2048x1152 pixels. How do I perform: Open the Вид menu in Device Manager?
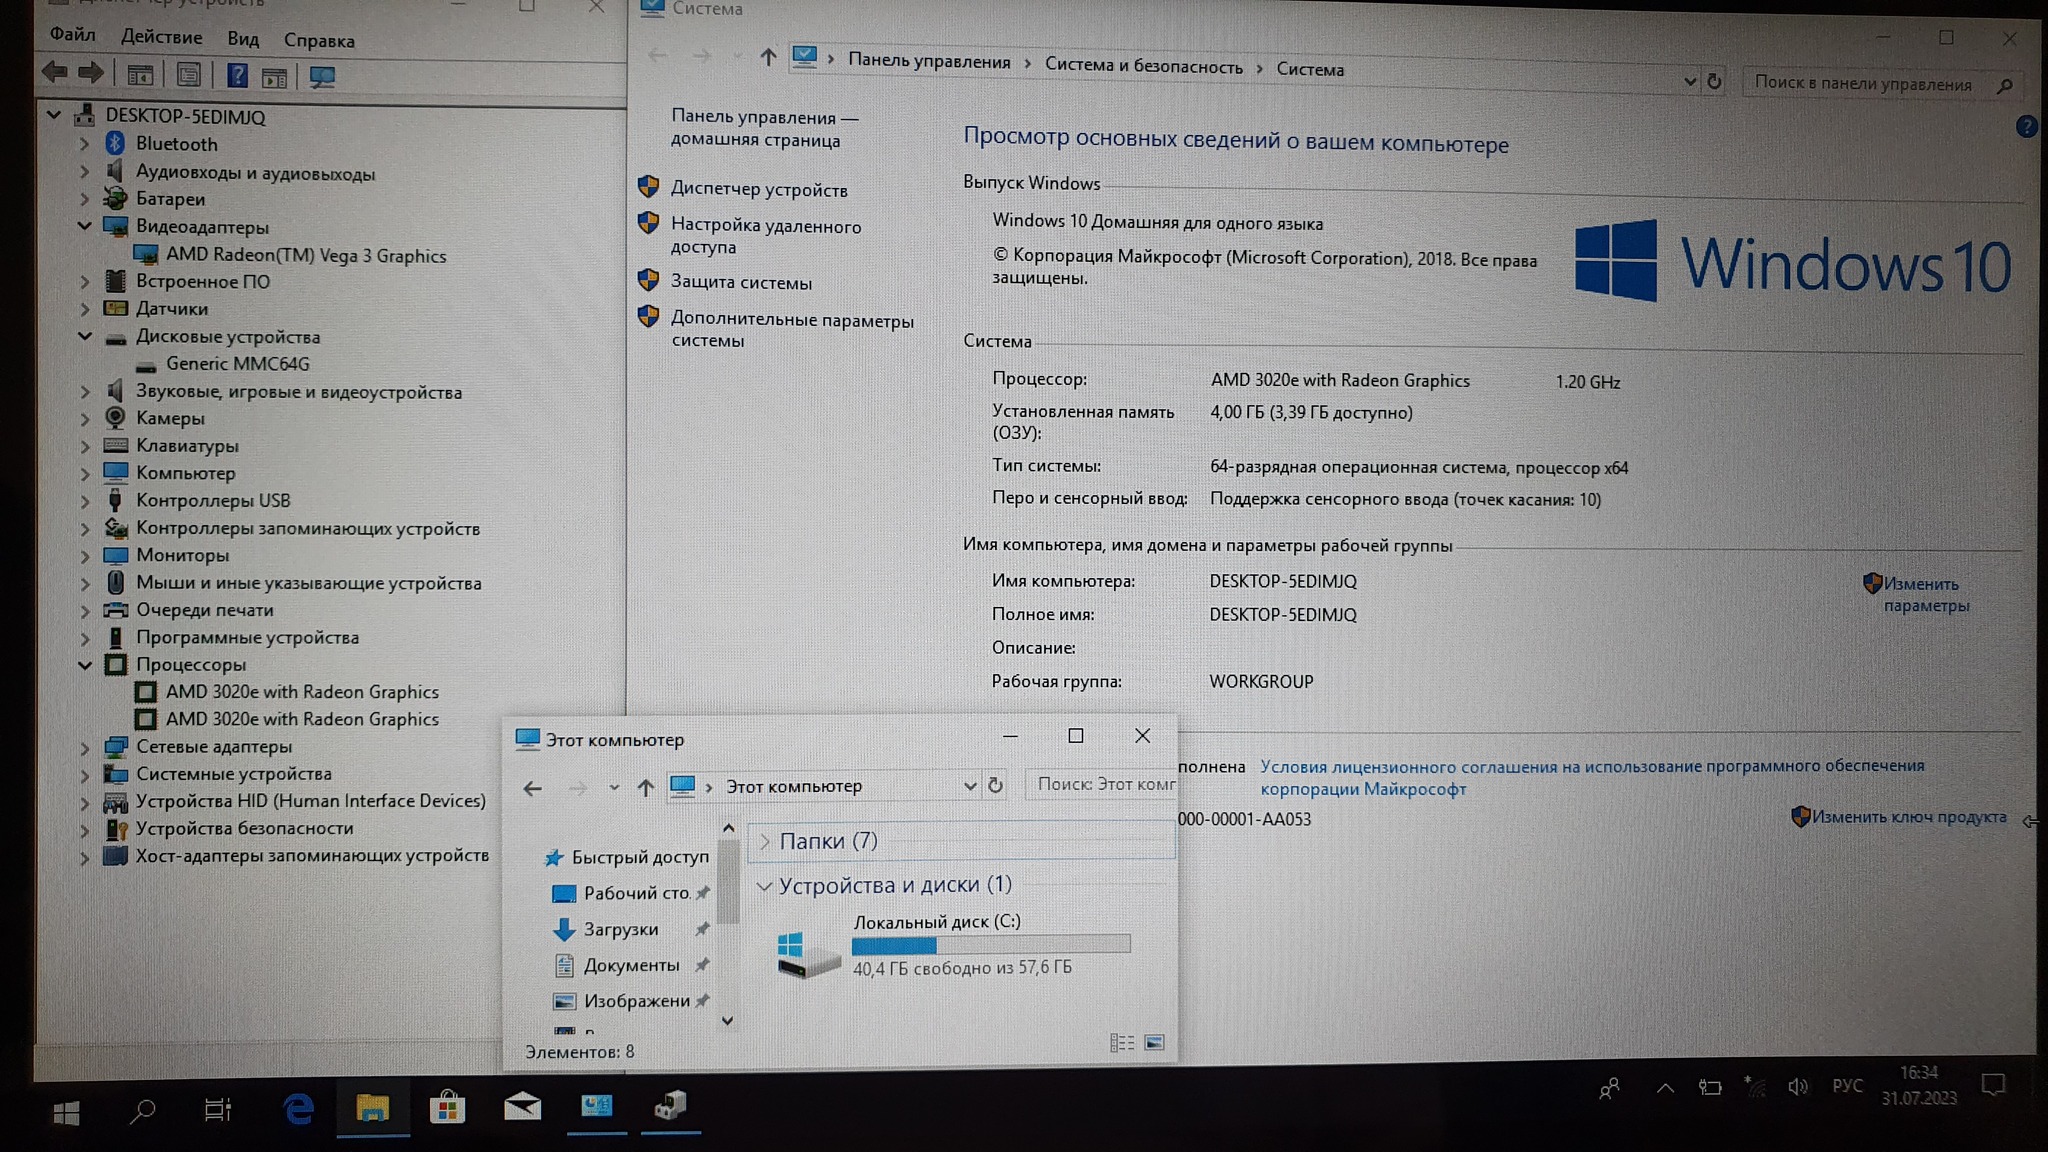coord(242,39)
